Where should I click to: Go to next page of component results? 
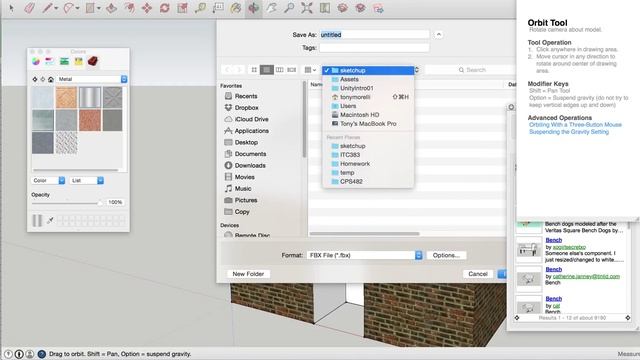[628, 318]
